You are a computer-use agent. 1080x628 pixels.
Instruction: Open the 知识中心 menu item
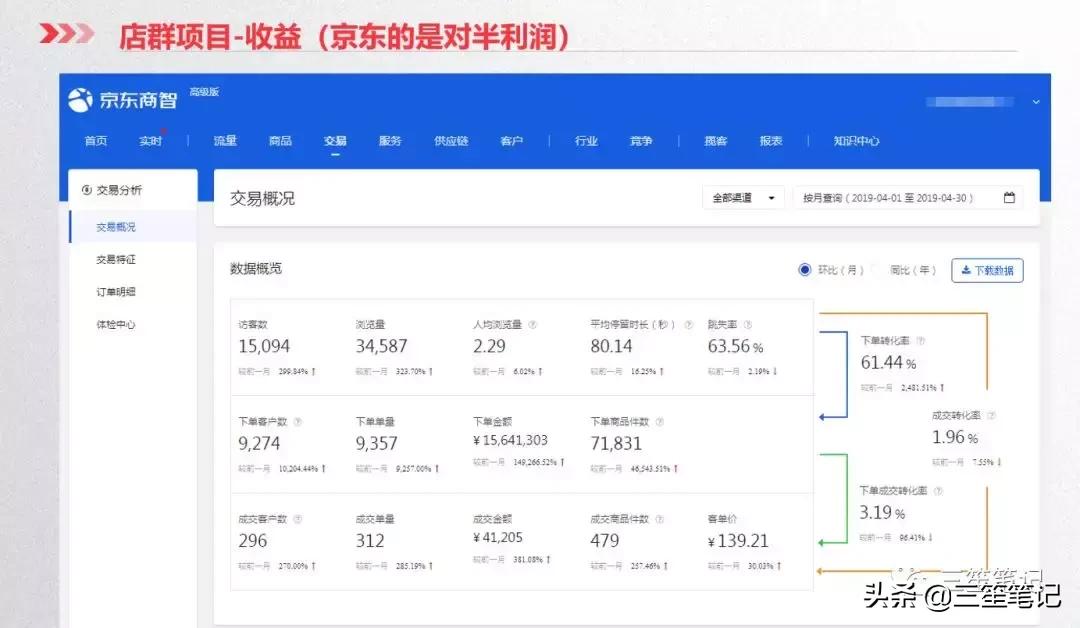point(855,141)
